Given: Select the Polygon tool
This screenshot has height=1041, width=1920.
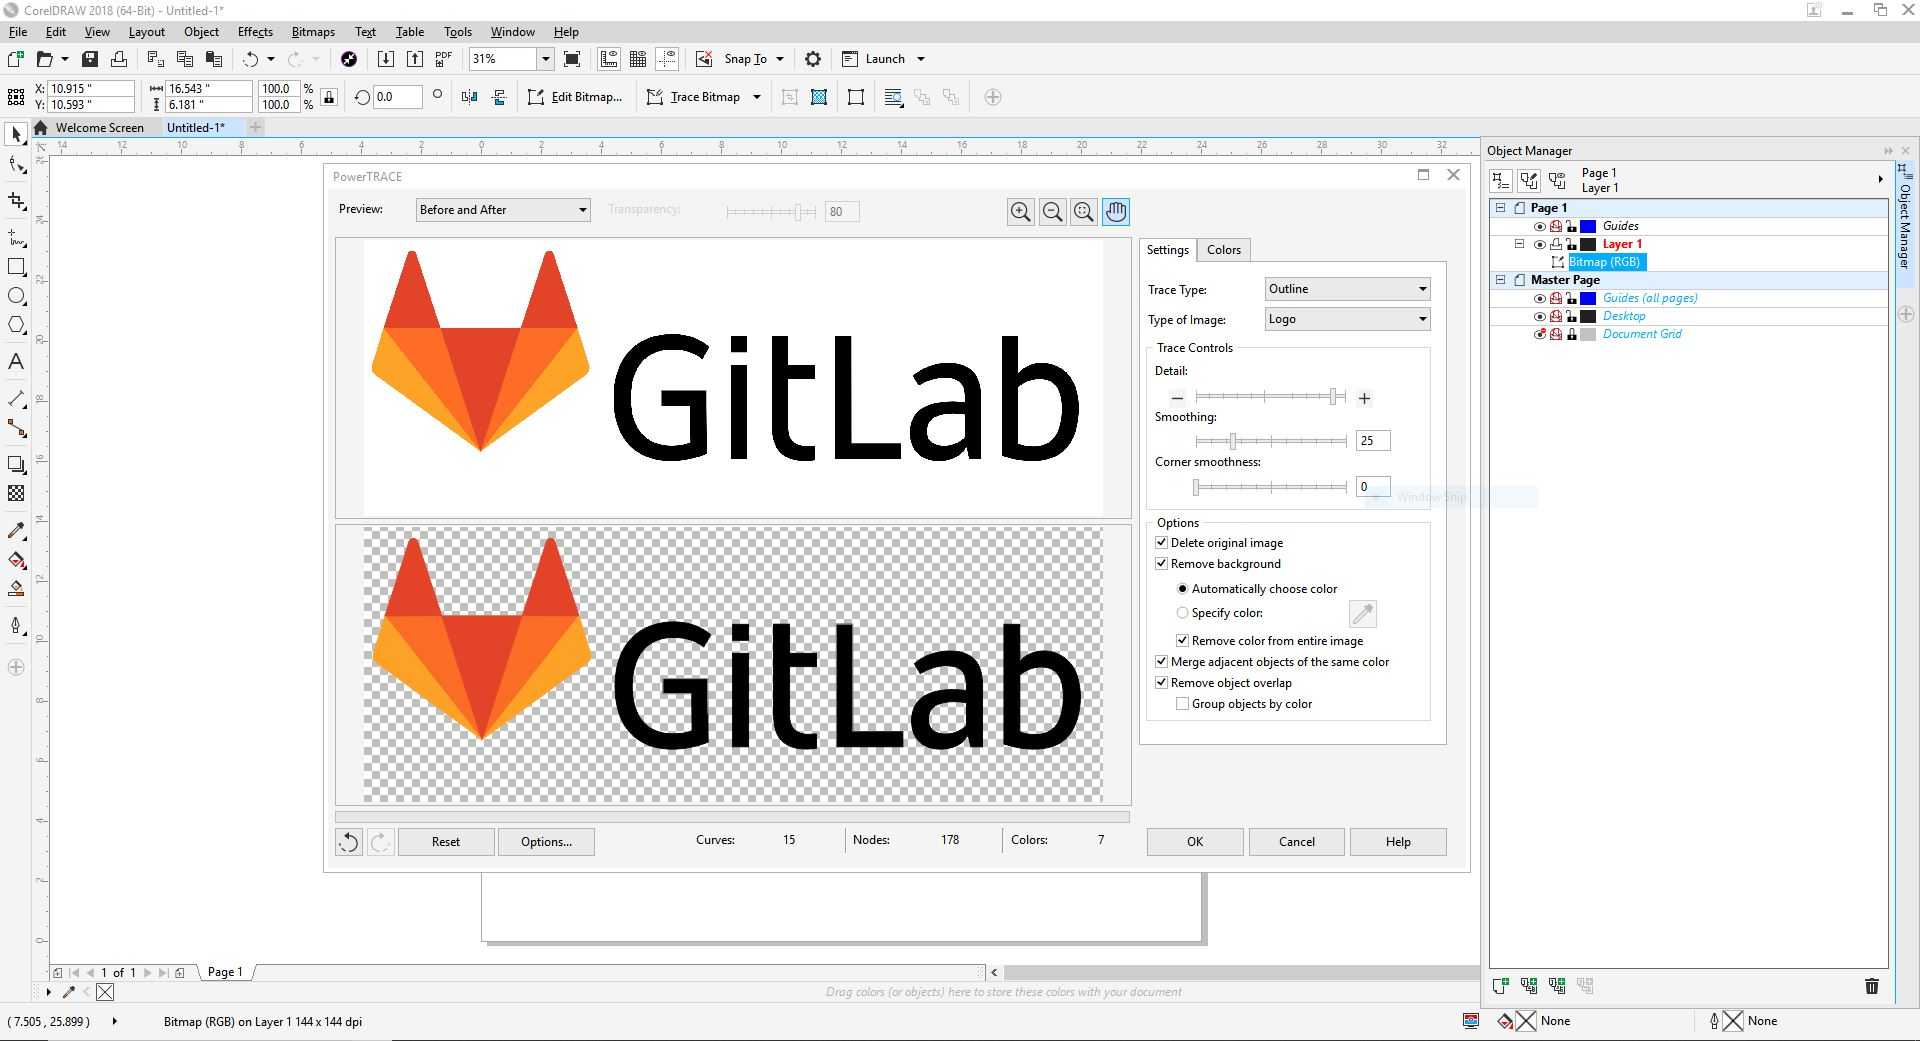Looking at the screenshot, I should pyautogui.click(x=16, y=325).
